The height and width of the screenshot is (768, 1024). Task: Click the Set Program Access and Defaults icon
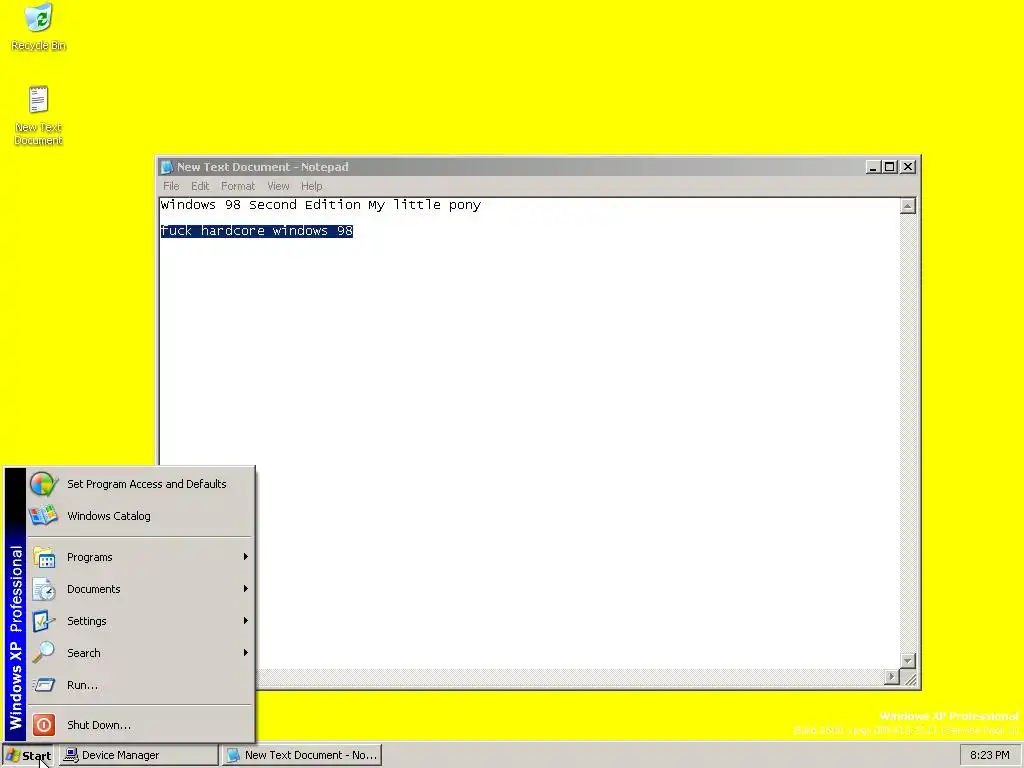pyautogui.click(x=44, y=484)
